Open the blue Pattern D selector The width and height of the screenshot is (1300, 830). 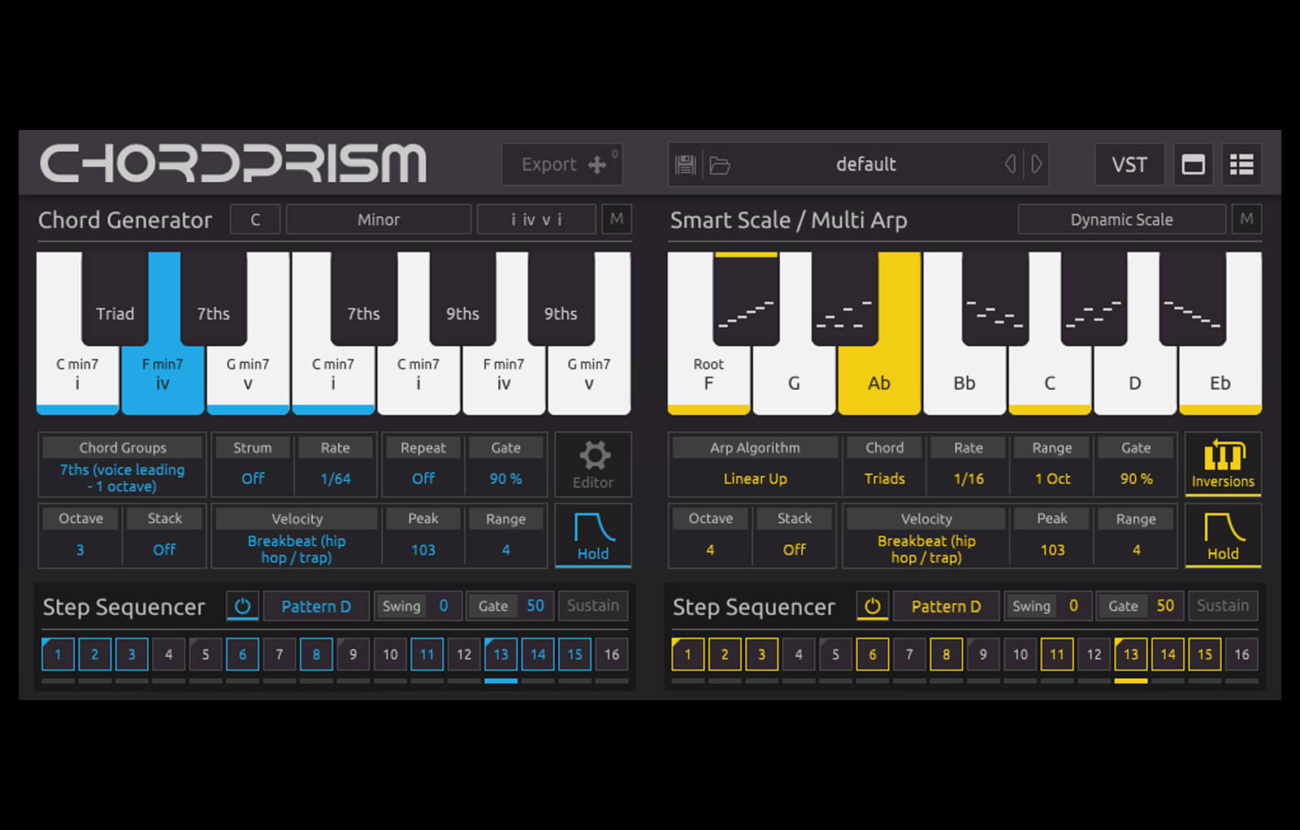tap(316, 606)
